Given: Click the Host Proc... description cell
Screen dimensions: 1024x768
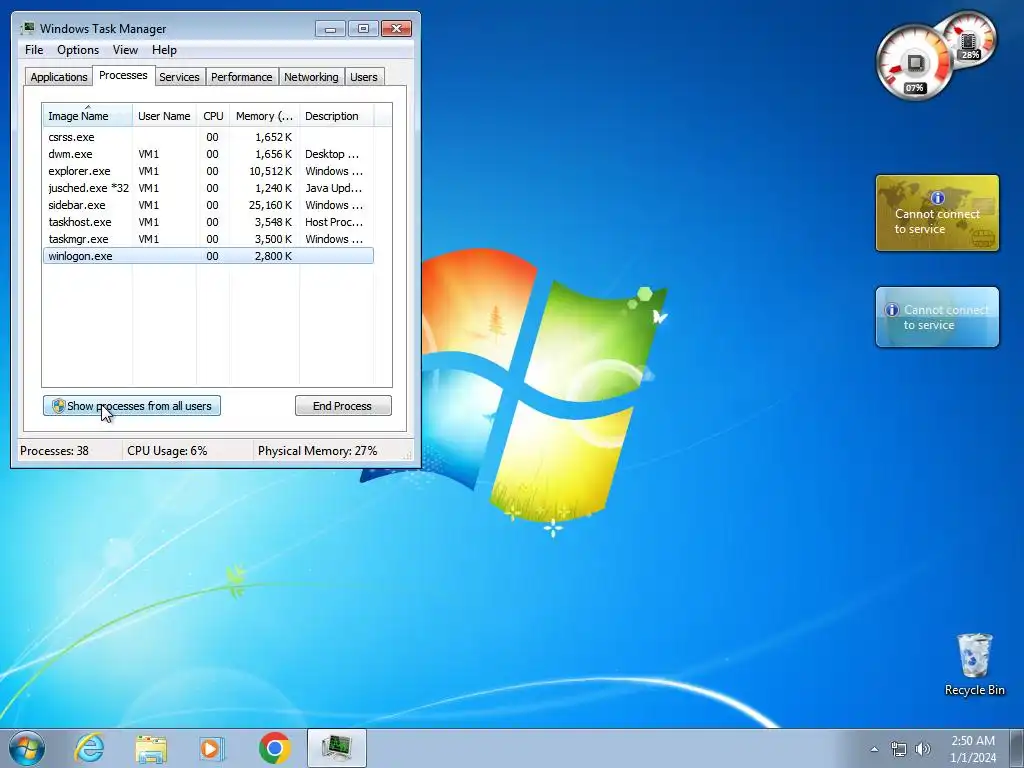Looking at the screenshot, I should (x=334, y=222).
